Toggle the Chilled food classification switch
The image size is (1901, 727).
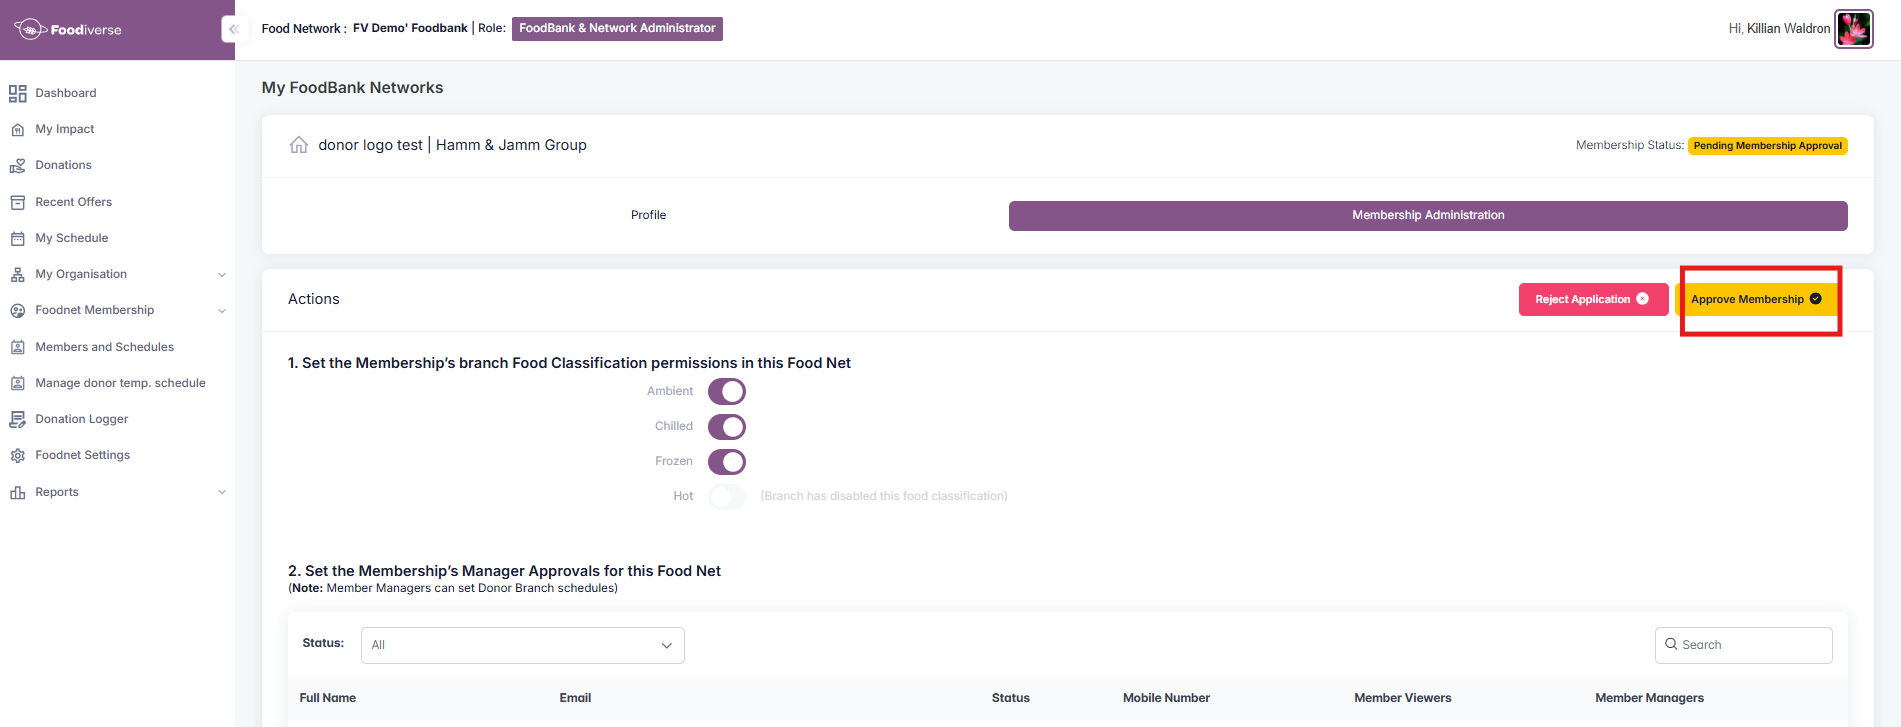pyautogui.click(x=727, y=426)
